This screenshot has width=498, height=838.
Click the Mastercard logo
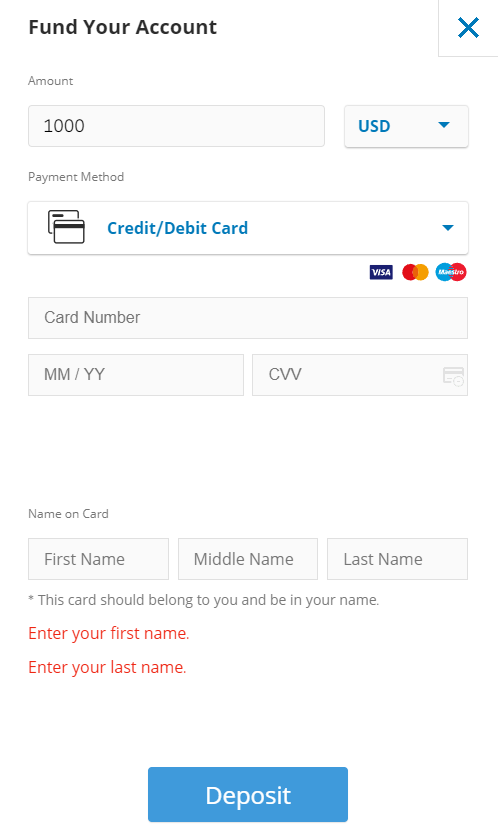415,272
